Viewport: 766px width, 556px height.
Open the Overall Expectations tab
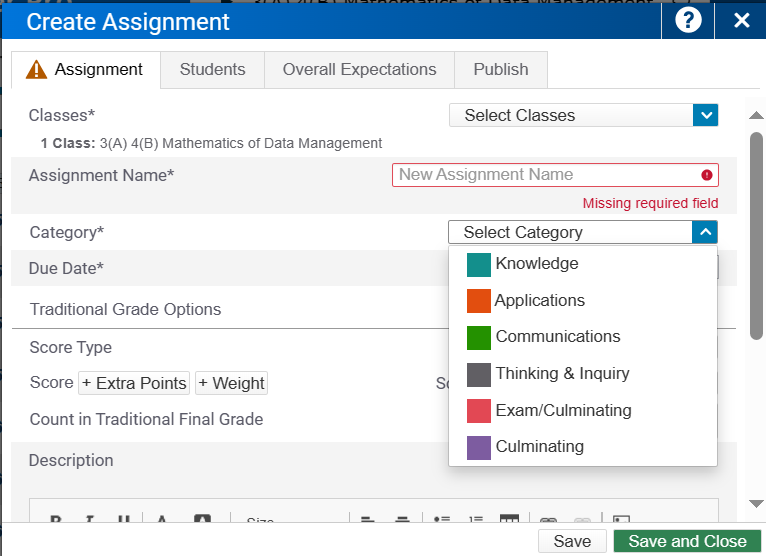[359, 70]
